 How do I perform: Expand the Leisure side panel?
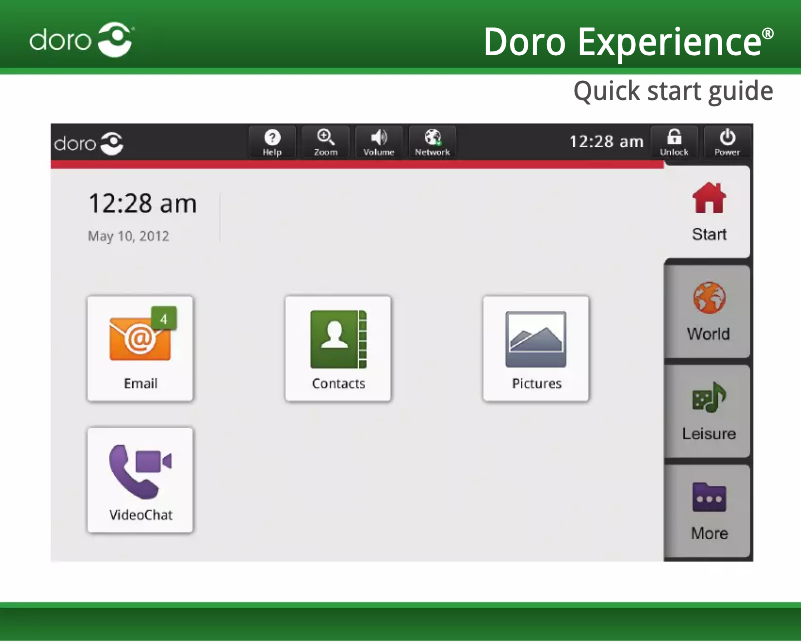tap(707, 412)
